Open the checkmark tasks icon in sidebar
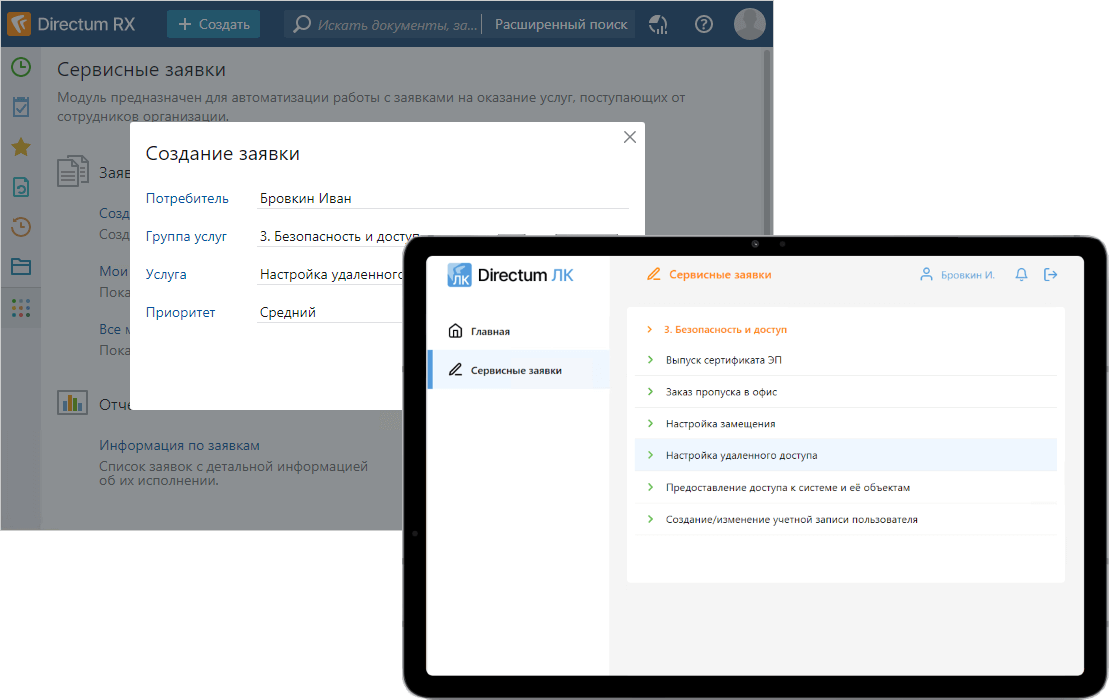 [x=21, y=107]
